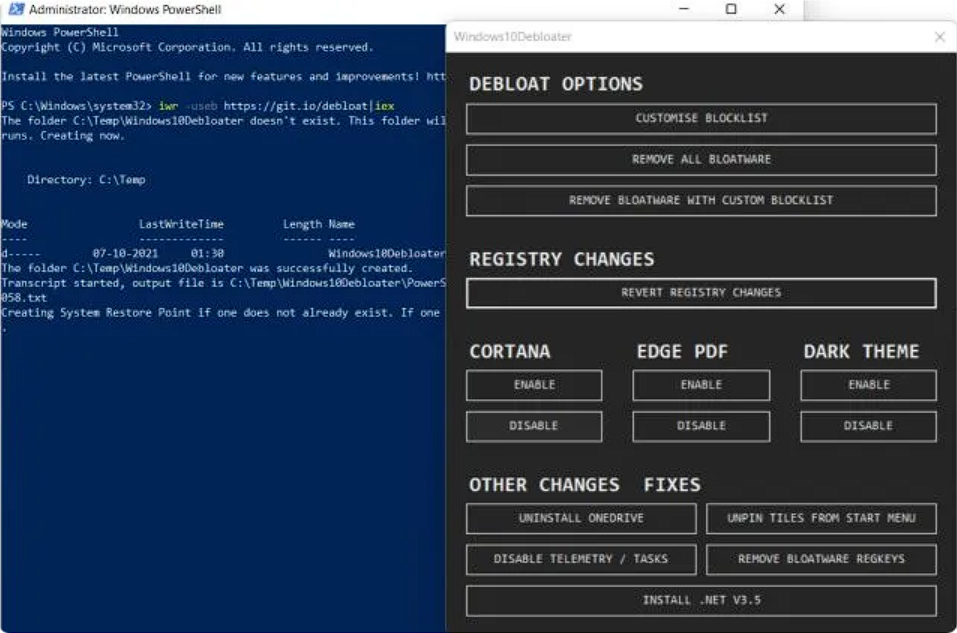
Task: Click Remove All Bloatware
Action: 701,159
